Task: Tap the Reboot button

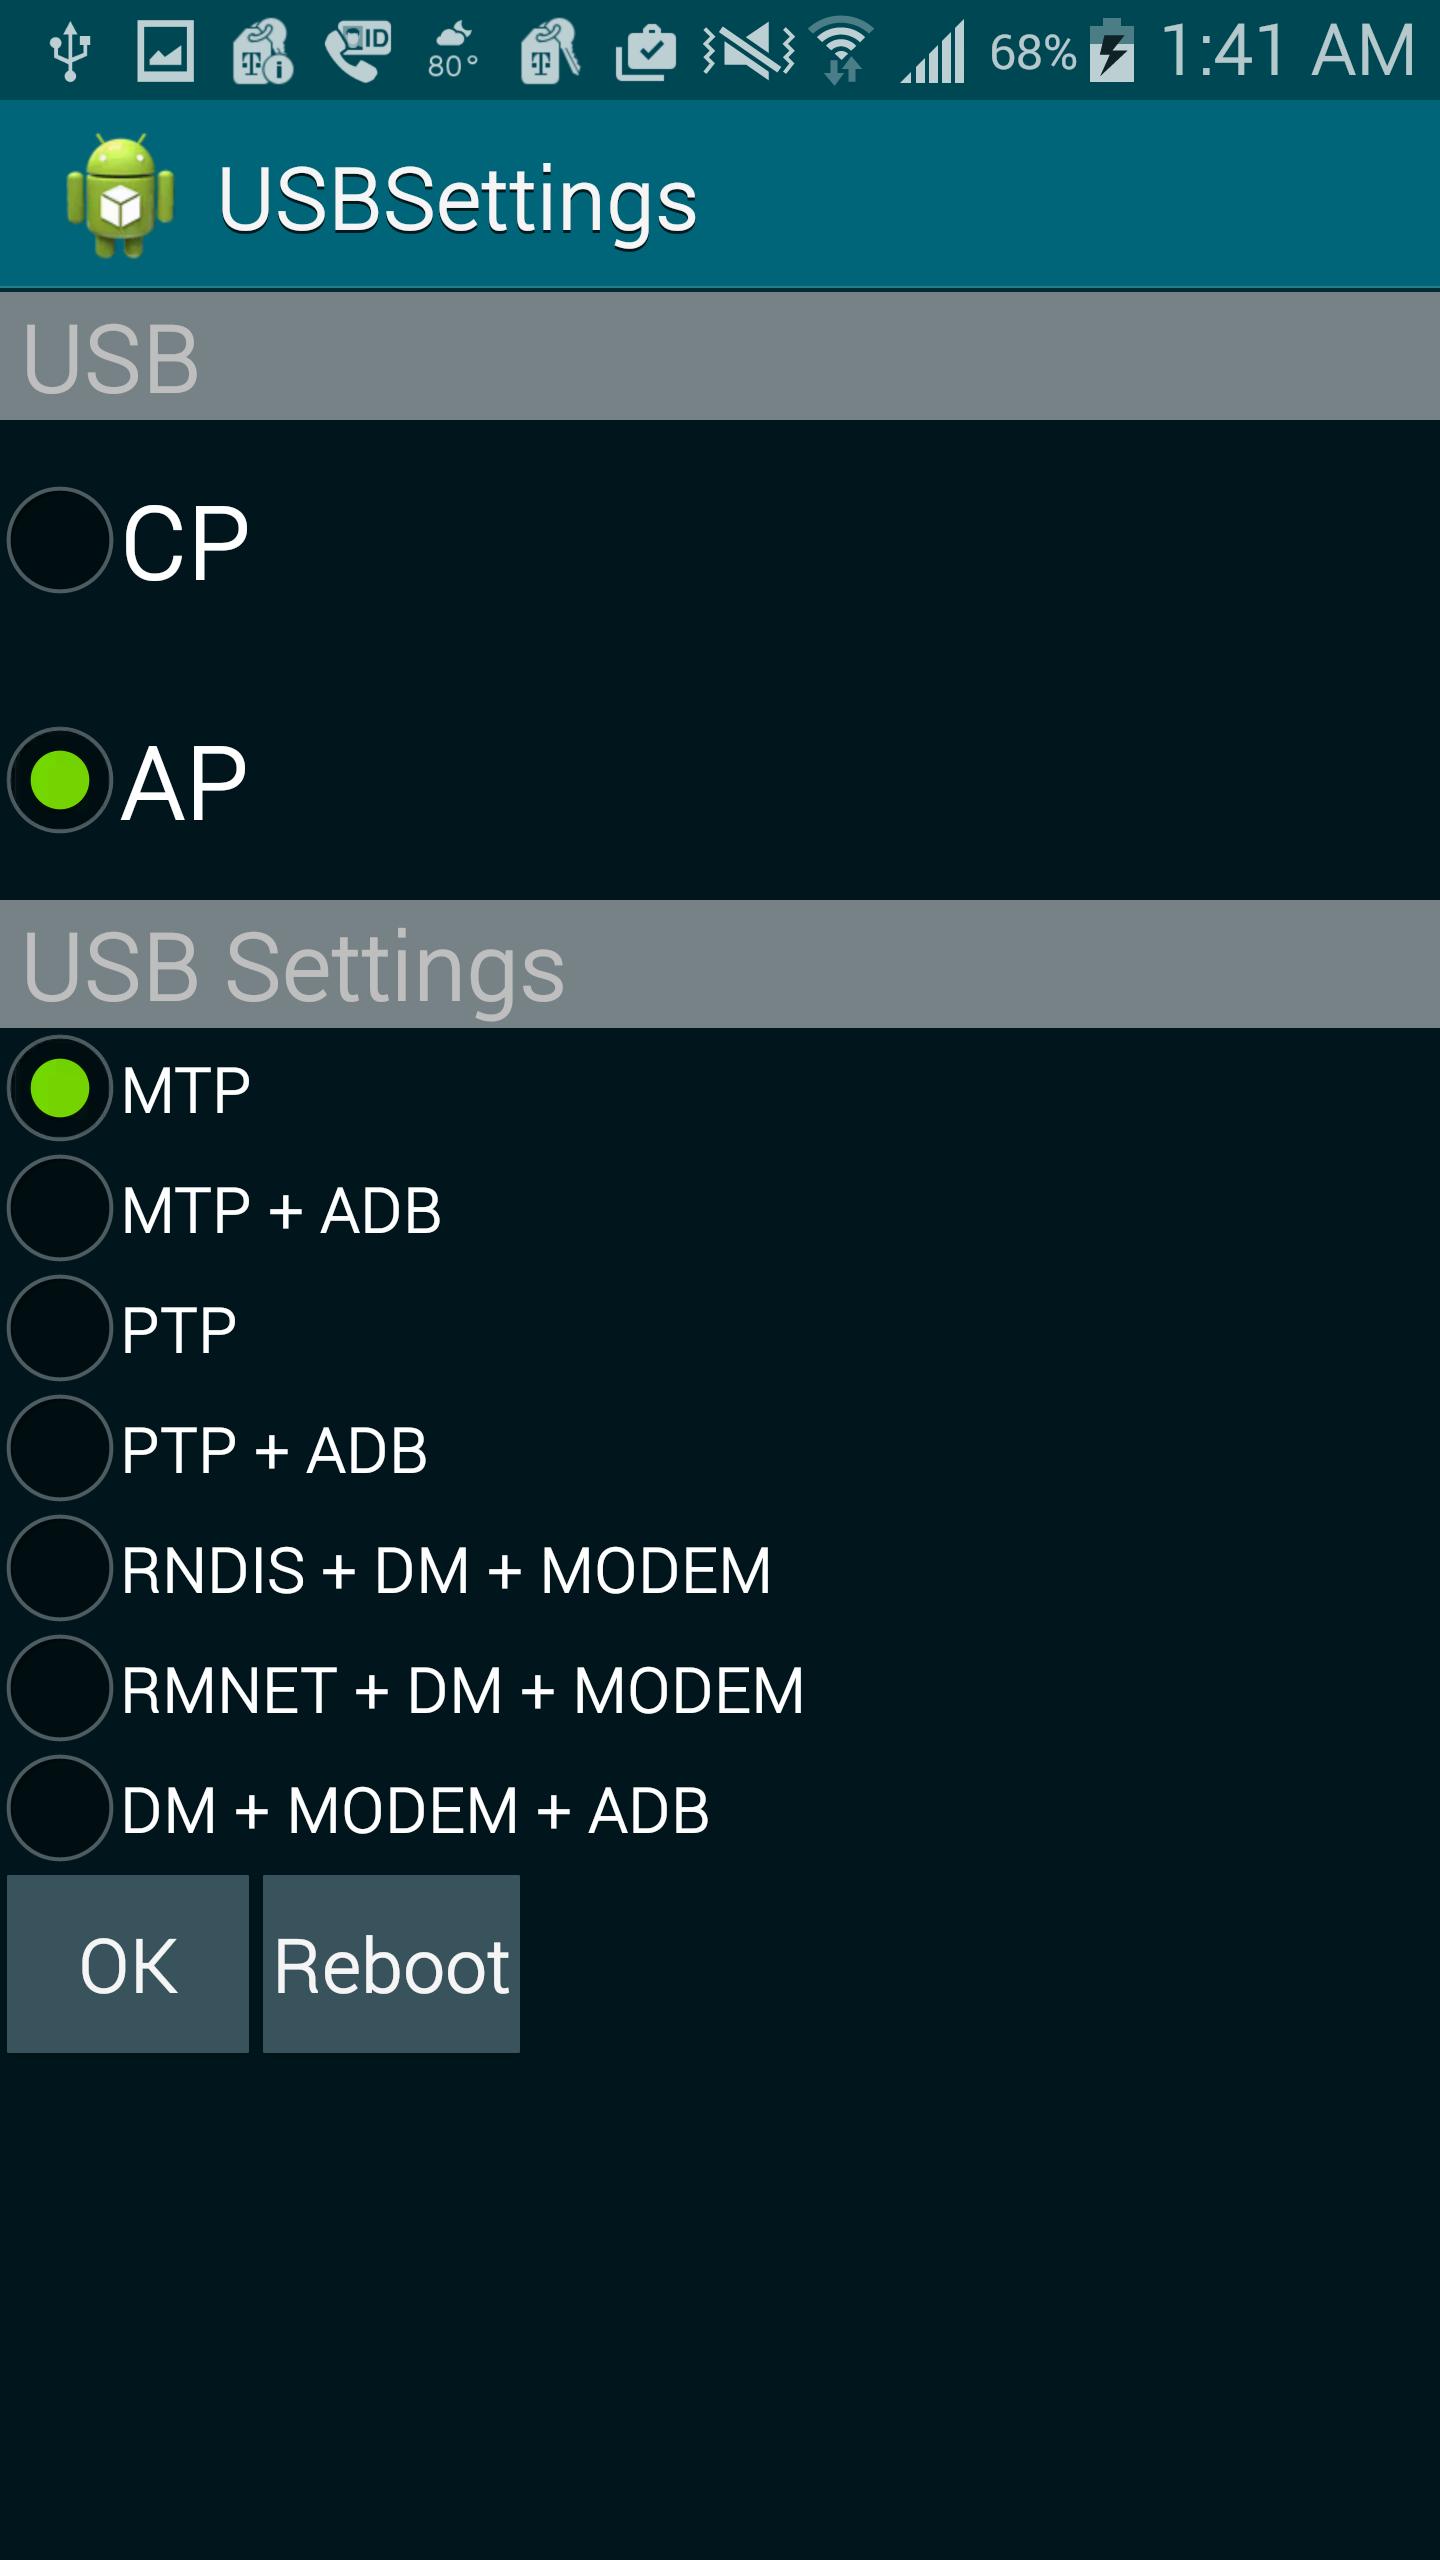Action: pyautogui.click(x=391, y=1964)
